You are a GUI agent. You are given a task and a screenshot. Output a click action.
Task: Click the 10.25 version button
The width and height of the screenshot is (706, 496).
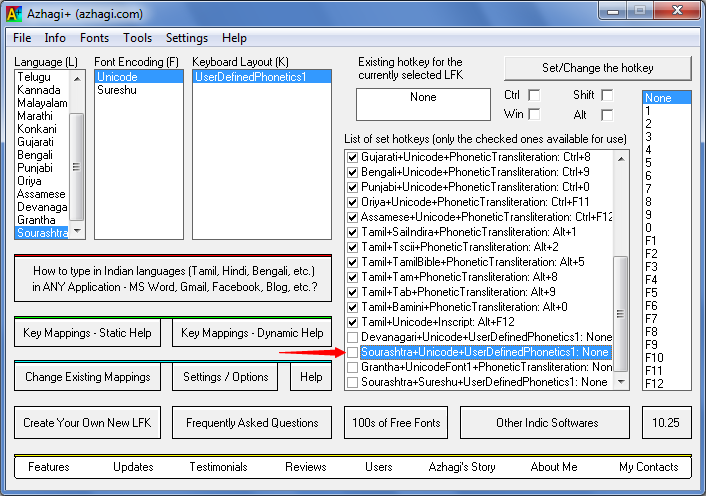pyautogui.click(x=666, y=423)
